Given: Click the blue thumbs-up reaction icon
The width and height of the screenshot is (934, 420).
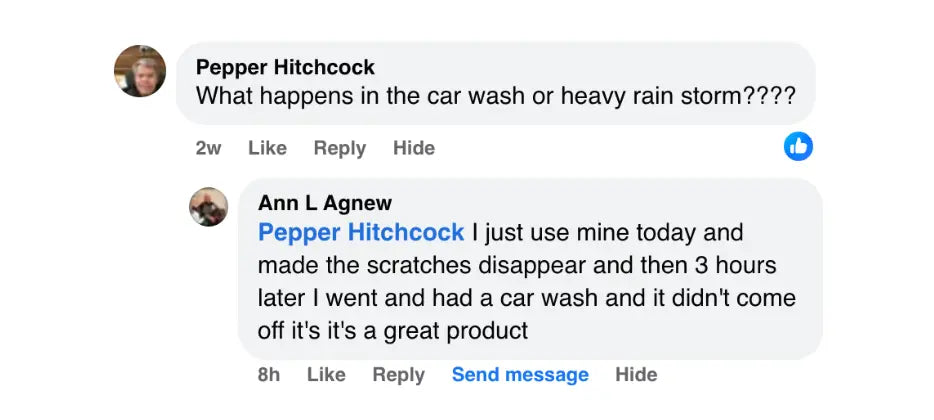Looking at the screenshot, I should [x=798, y=147].
